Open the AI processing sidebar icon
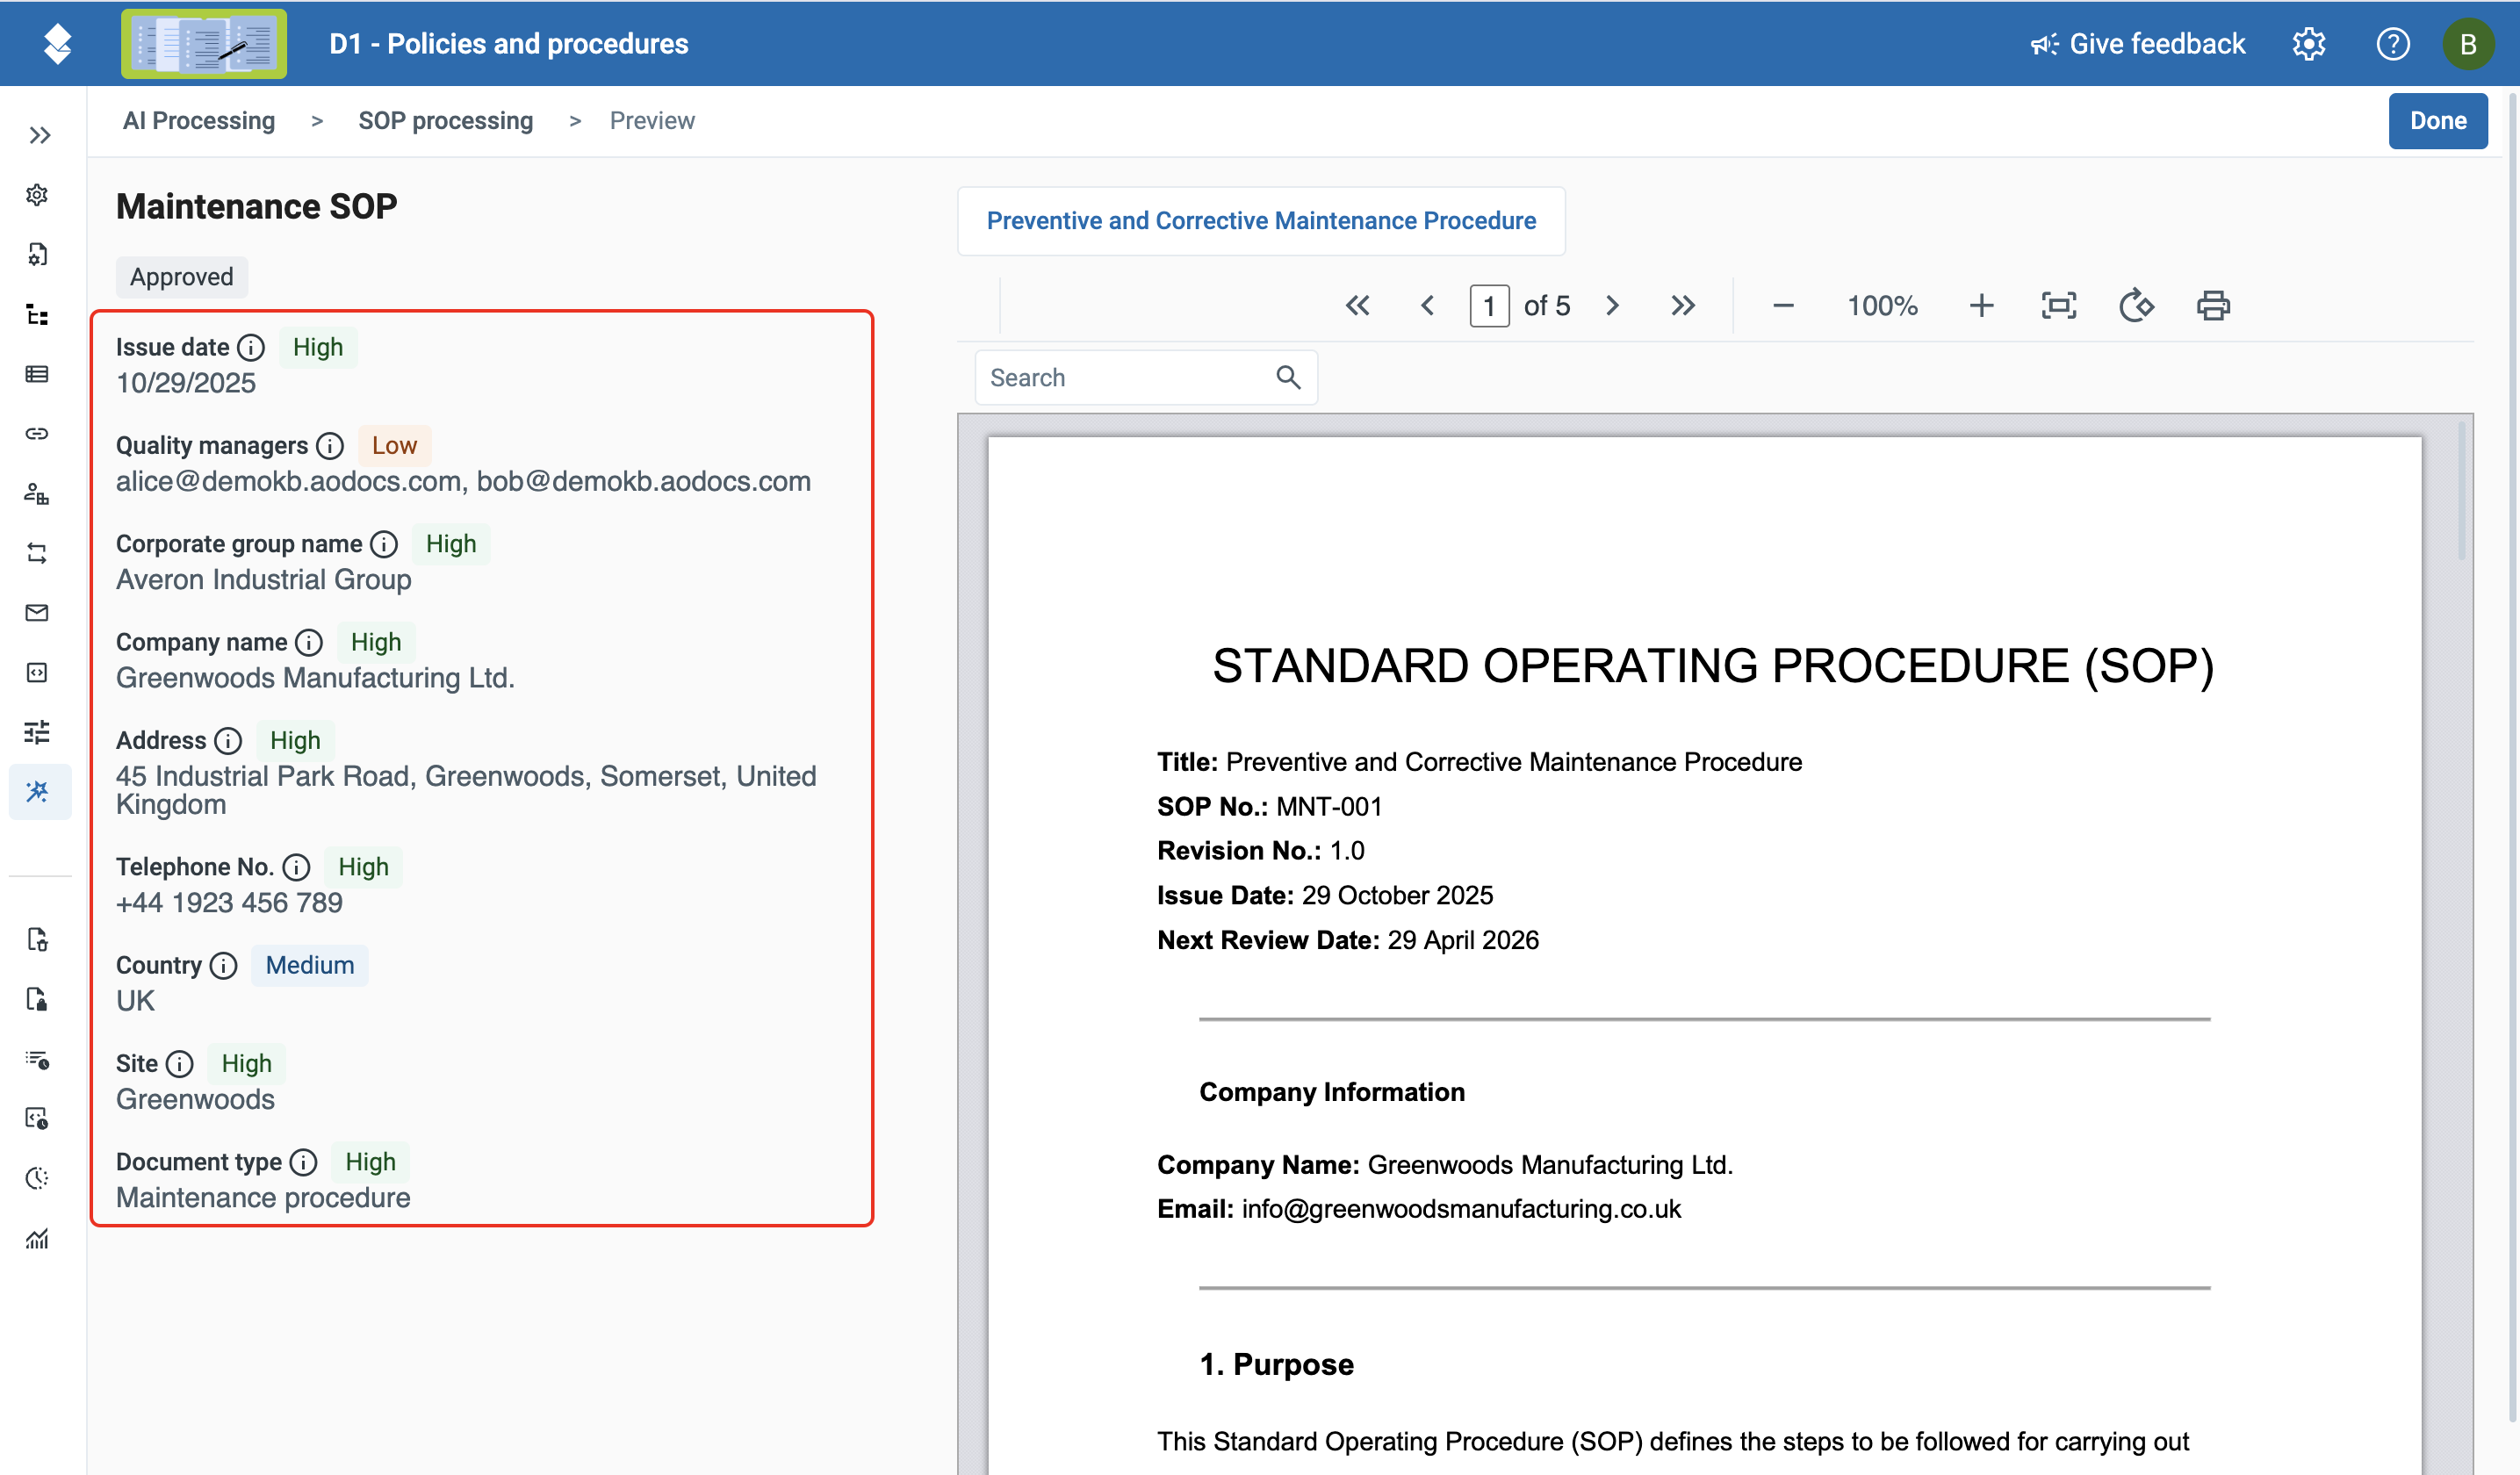Viewport: 2520px width, 1475px height. tap(38, 792)
